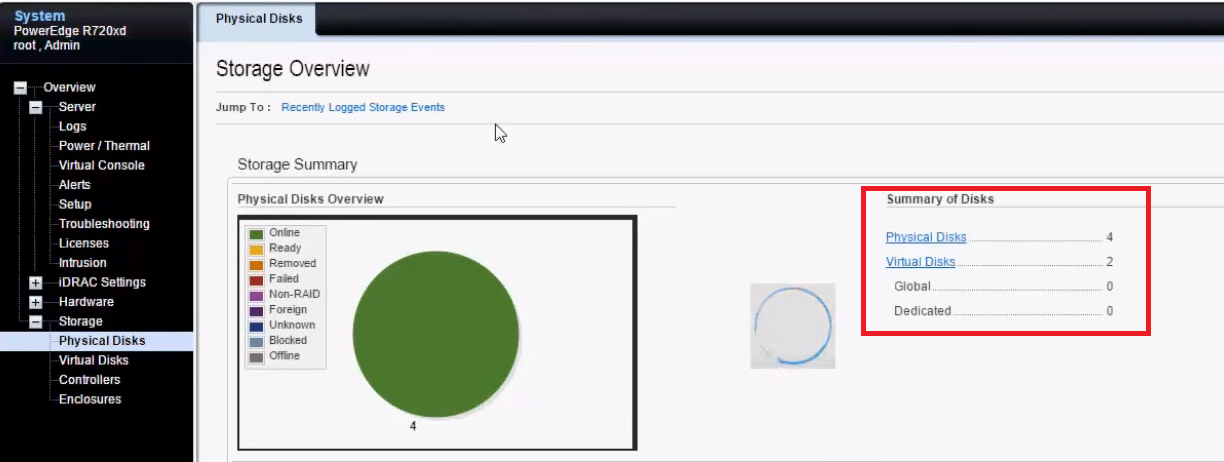Image resolution: width=1224 pixels, height=462 pixels.
Task: Click the purple Foreign legend swatch
Action: (x=256, y=311)
